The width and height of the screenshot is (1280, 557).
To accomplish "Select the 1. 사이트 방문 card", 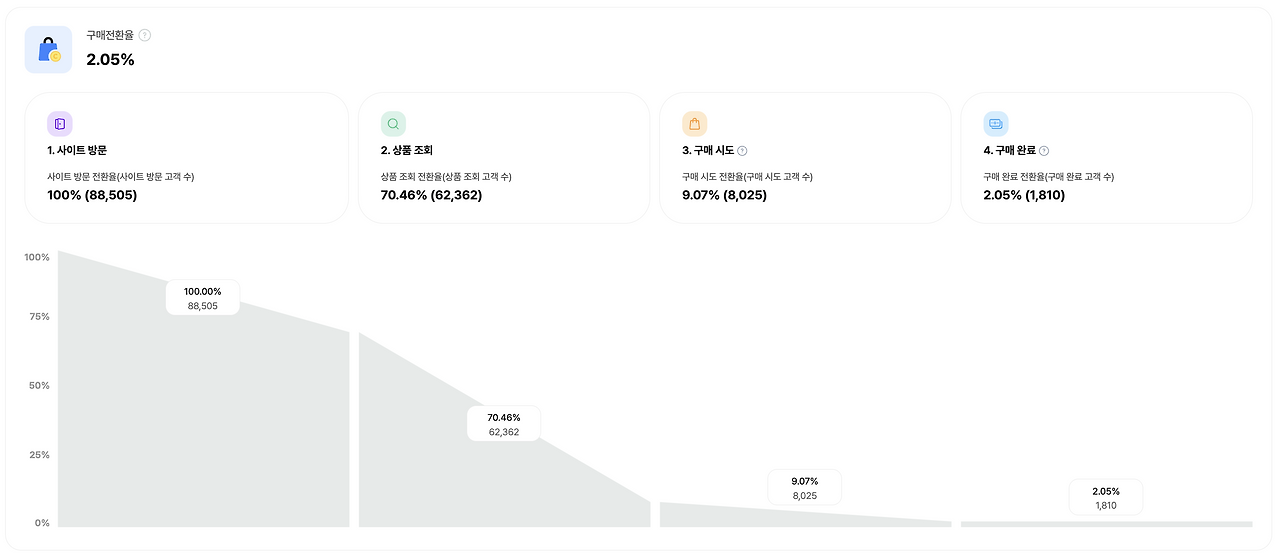I will pyautogui.click(x=187, y=158).
